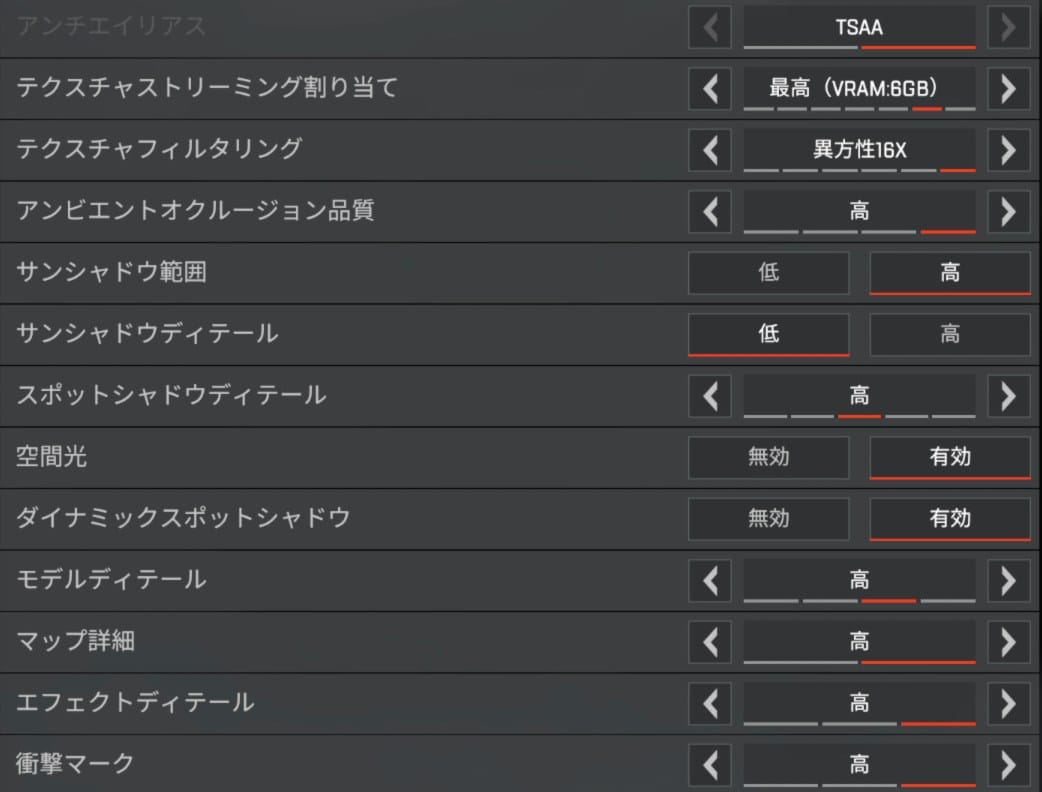Click the 異方性16X value selector
This screenshot has height=792, width=1042.
click(x=859, y=150)
